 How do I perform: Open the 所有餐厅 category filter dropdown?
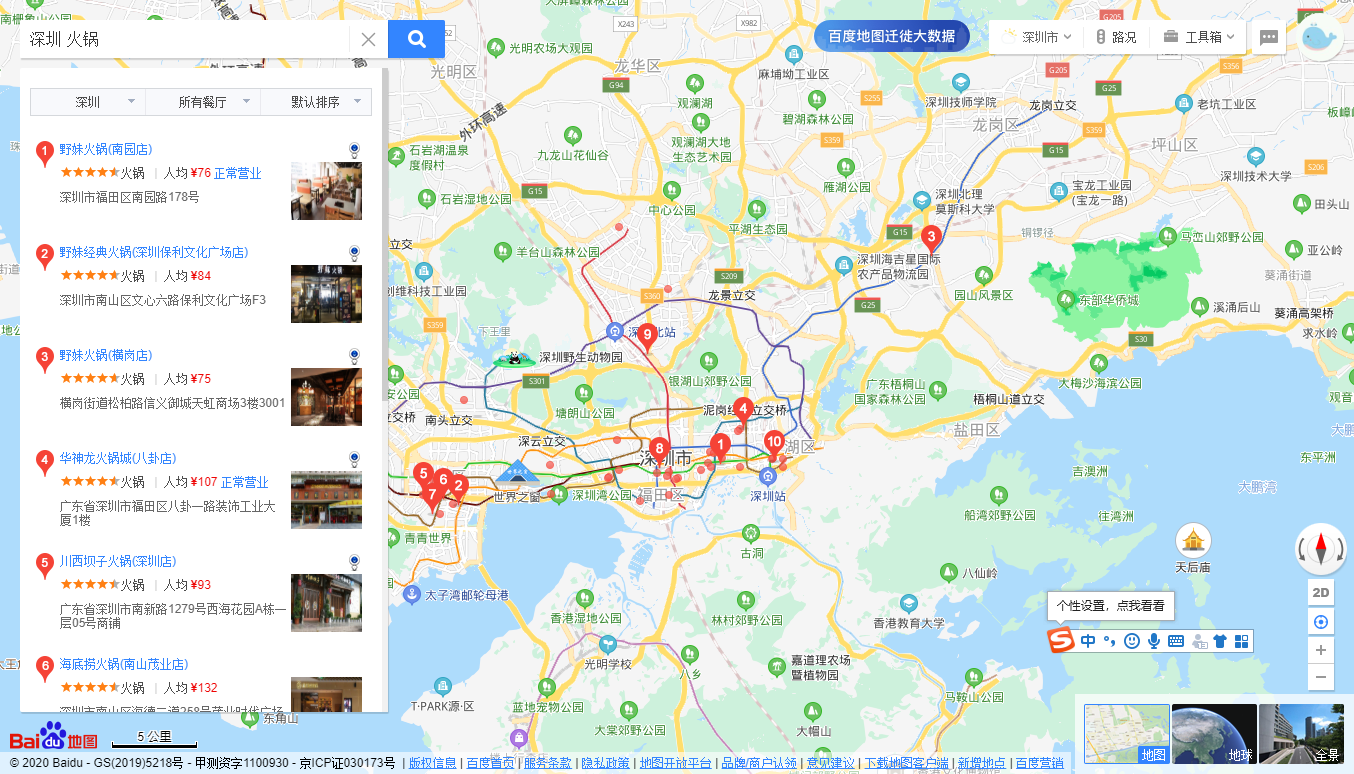point(203,102)
